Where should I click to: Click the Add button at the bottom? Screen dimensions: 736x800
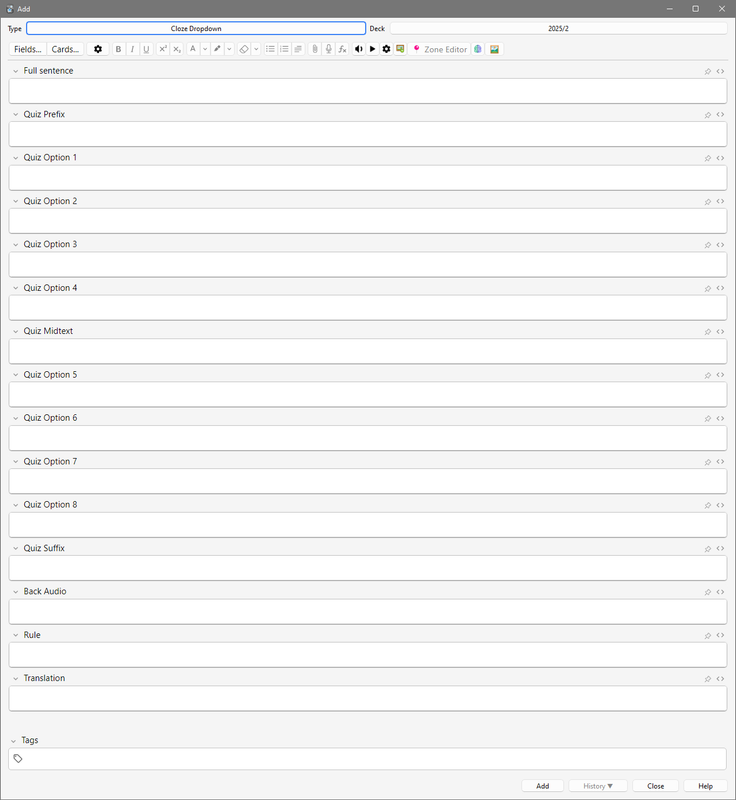coord(543,786)
